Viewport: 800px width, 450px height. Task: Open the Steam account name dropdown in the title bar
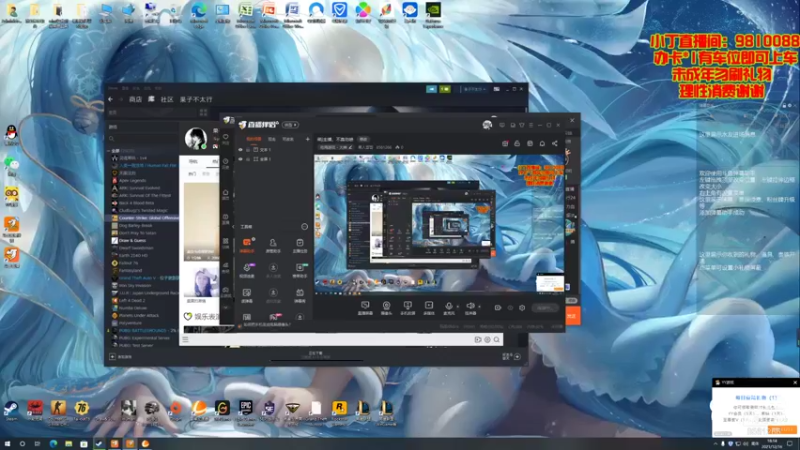pyautogui.click(x=474, y=89)
